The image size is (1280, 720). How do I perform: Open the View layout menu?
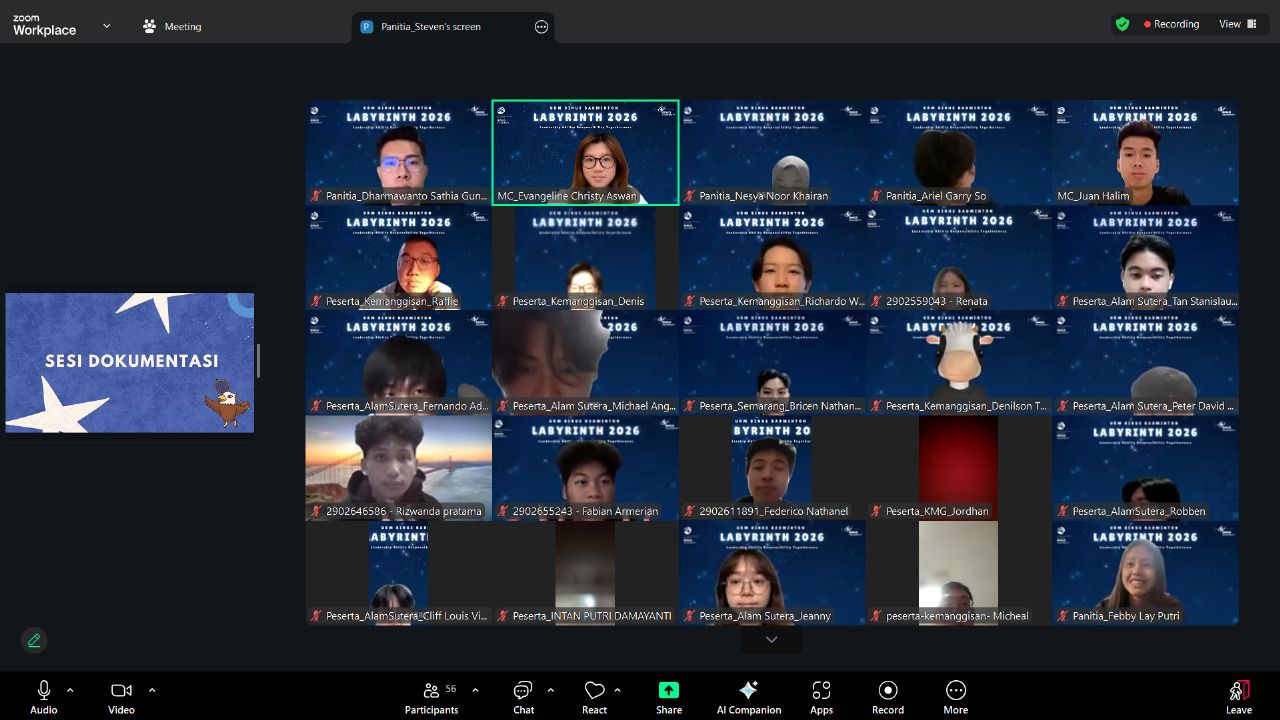tap(1237, 24)
